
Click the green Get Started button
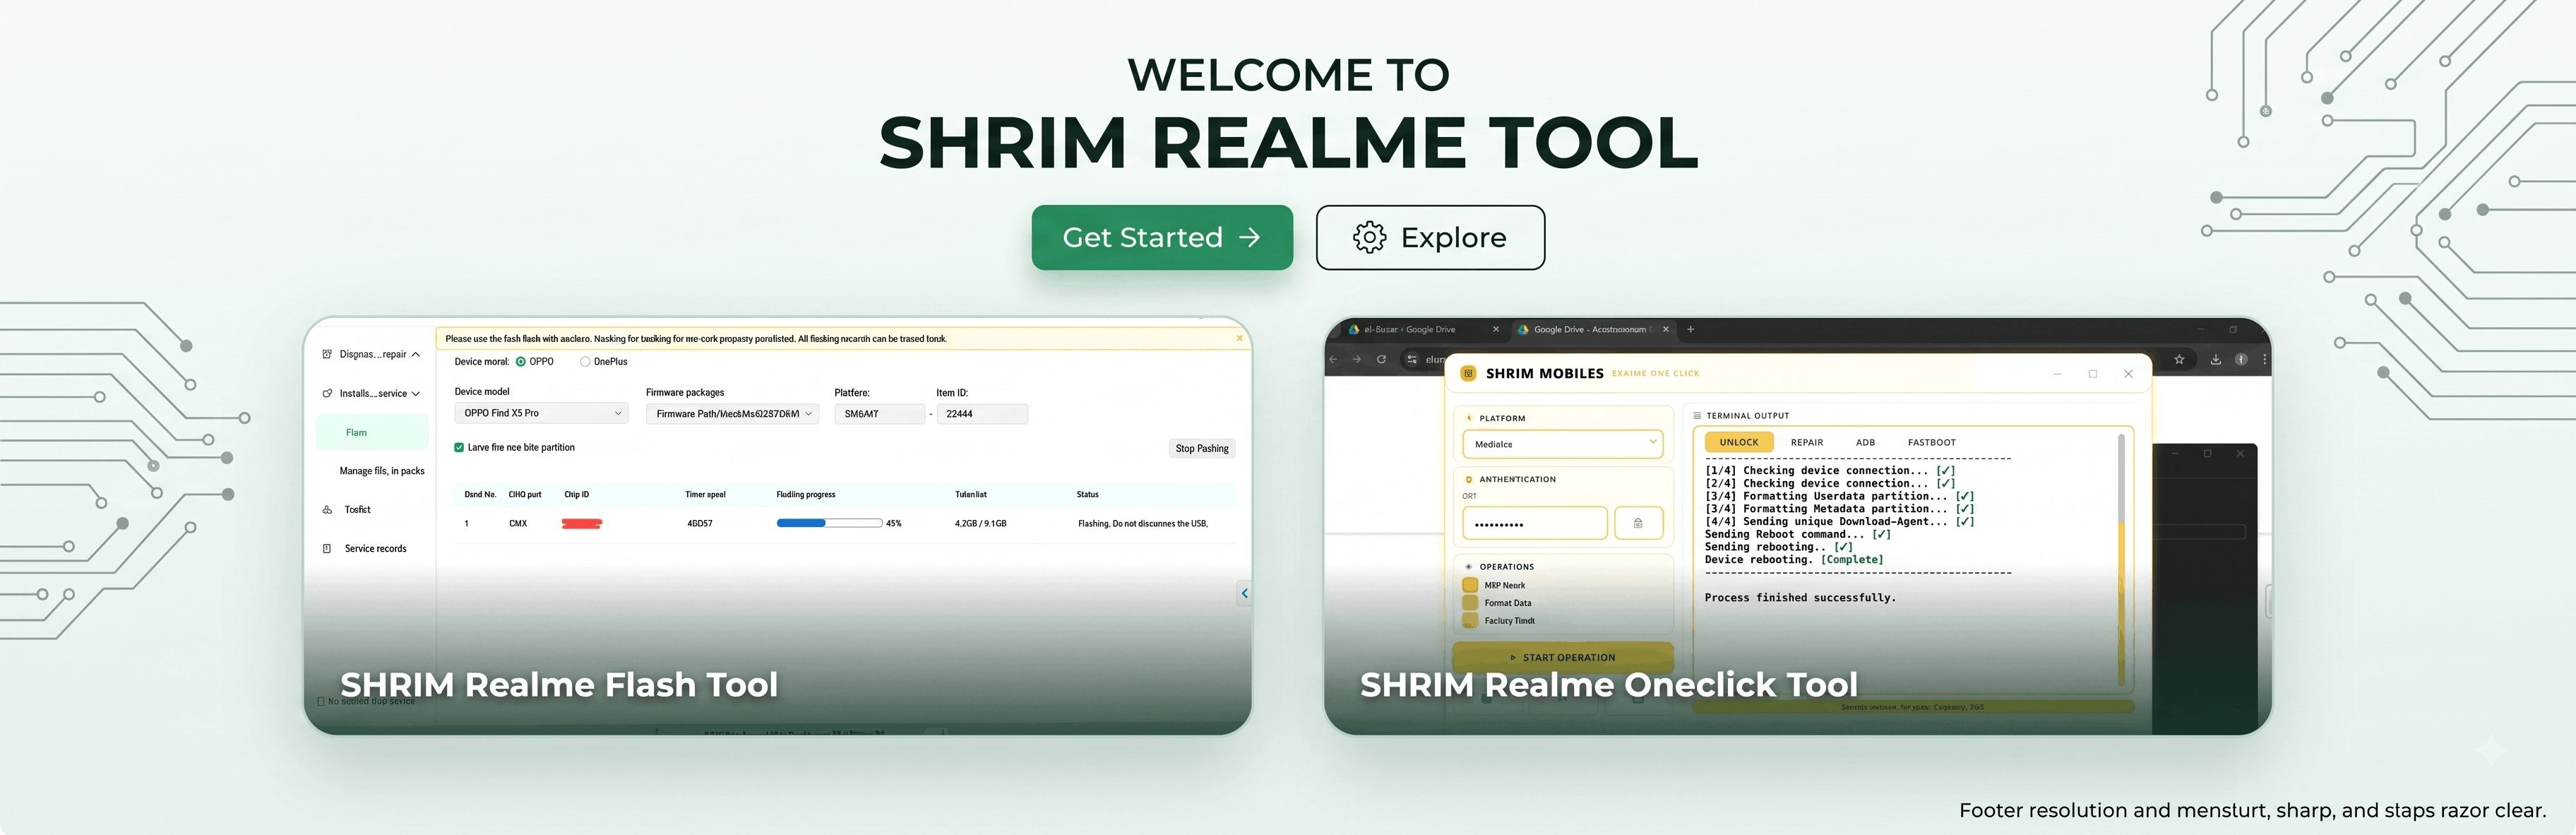click(x=1162, y=237)
